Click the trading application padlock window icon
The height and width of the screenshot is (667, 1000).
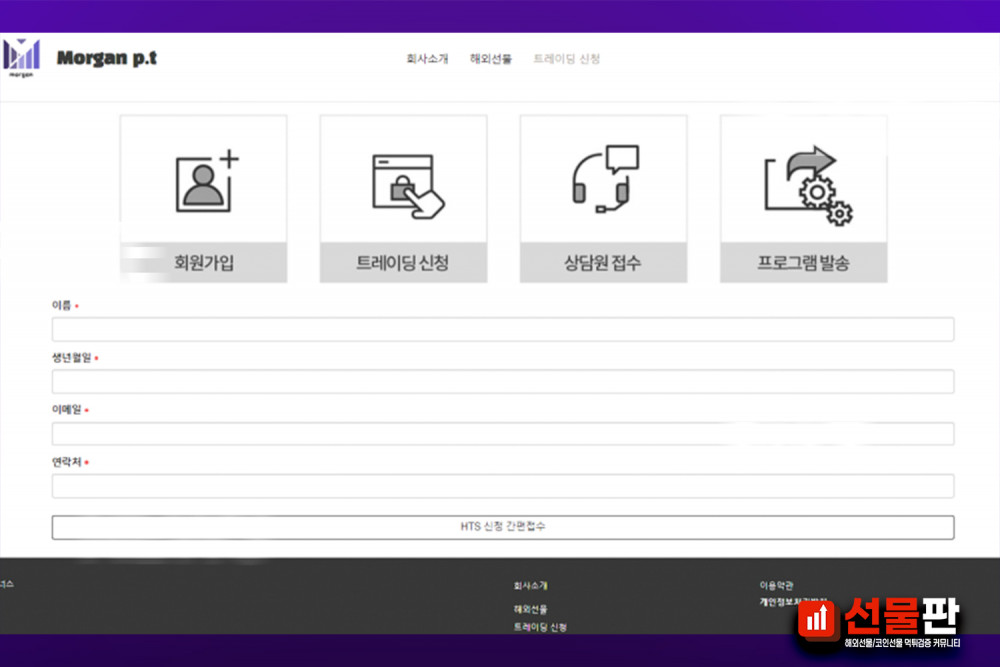click(405, 185)
